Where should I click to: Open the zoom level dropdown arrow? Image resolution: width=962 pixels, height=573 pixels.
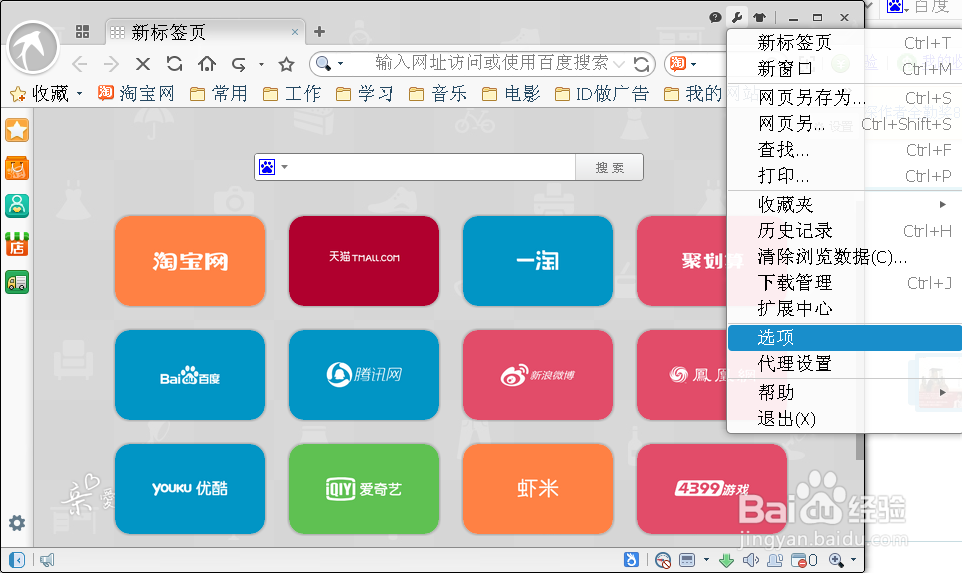[x=853, y=560]
